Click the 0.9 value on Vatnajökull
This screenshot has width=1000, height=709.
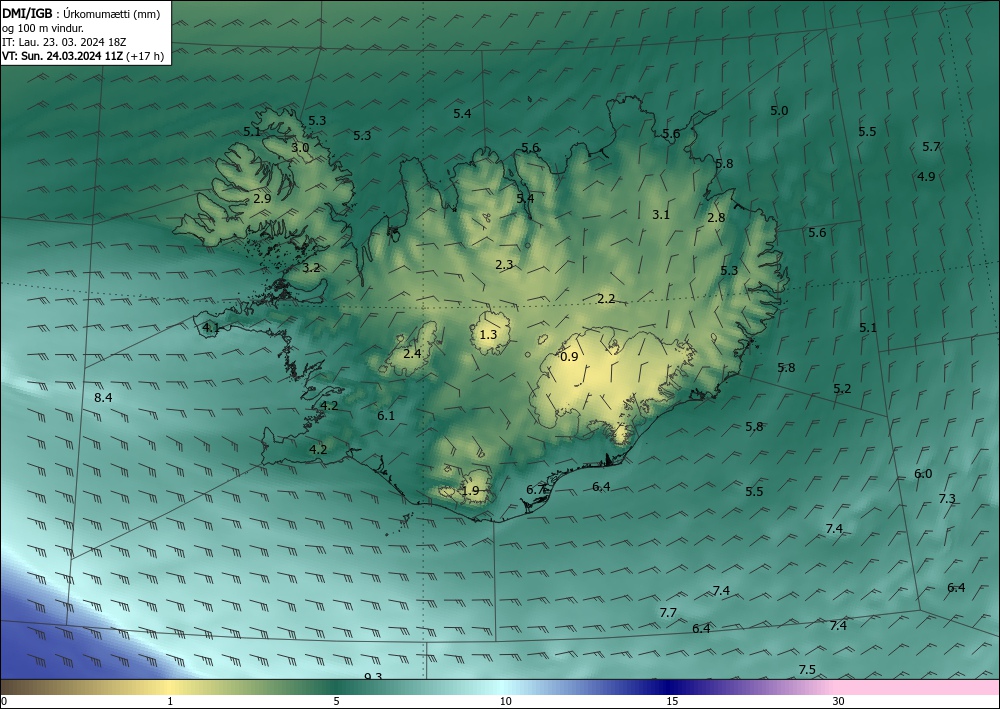click(x=569, y=356)
